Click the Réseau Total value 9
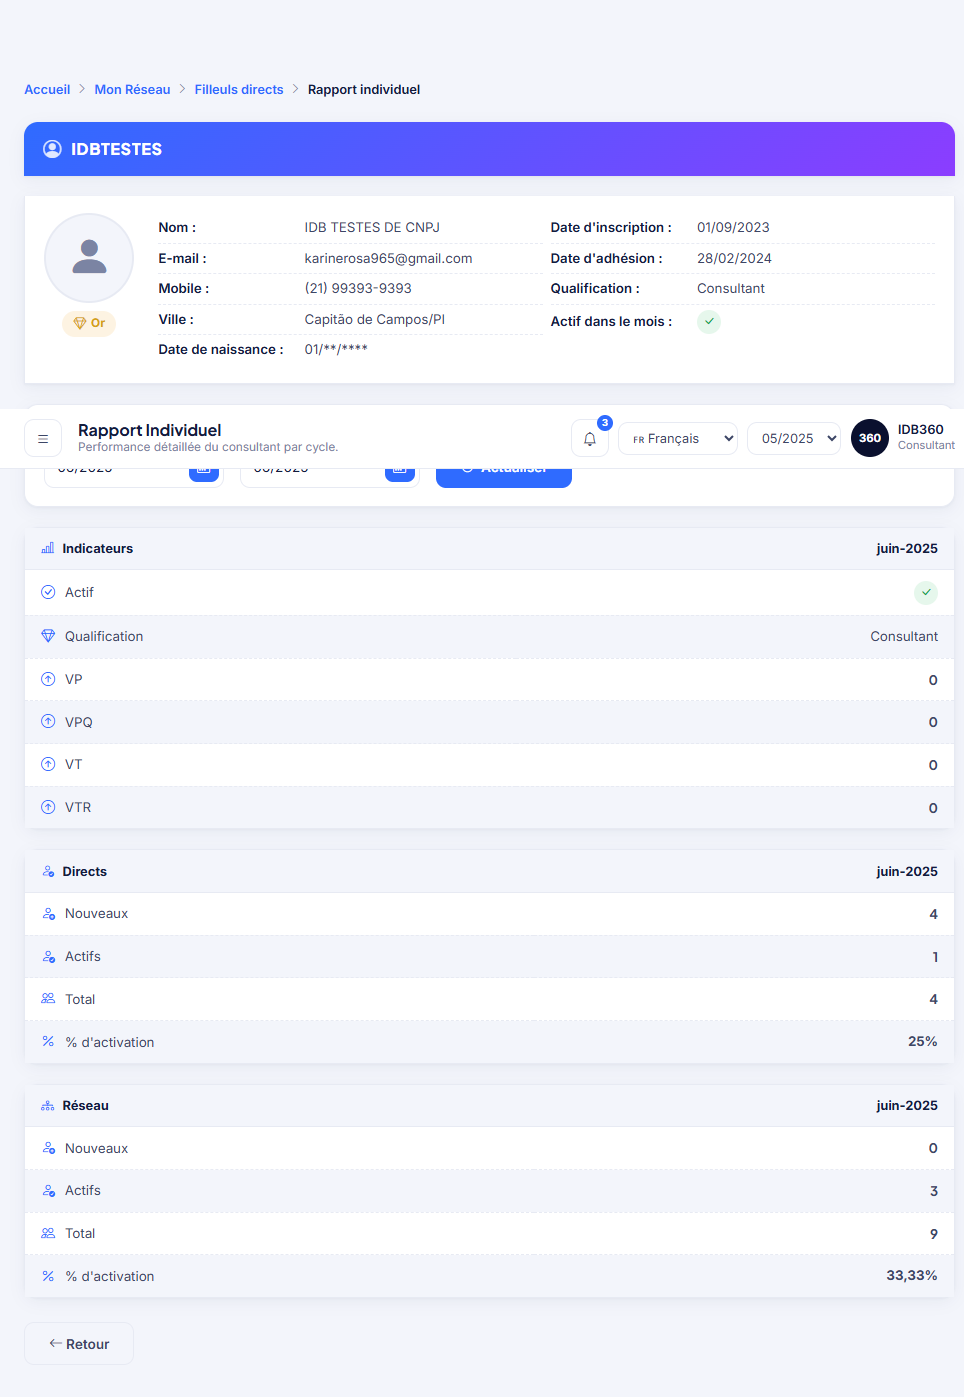Screen dimensions: 964x1397 click(934, 1233)
